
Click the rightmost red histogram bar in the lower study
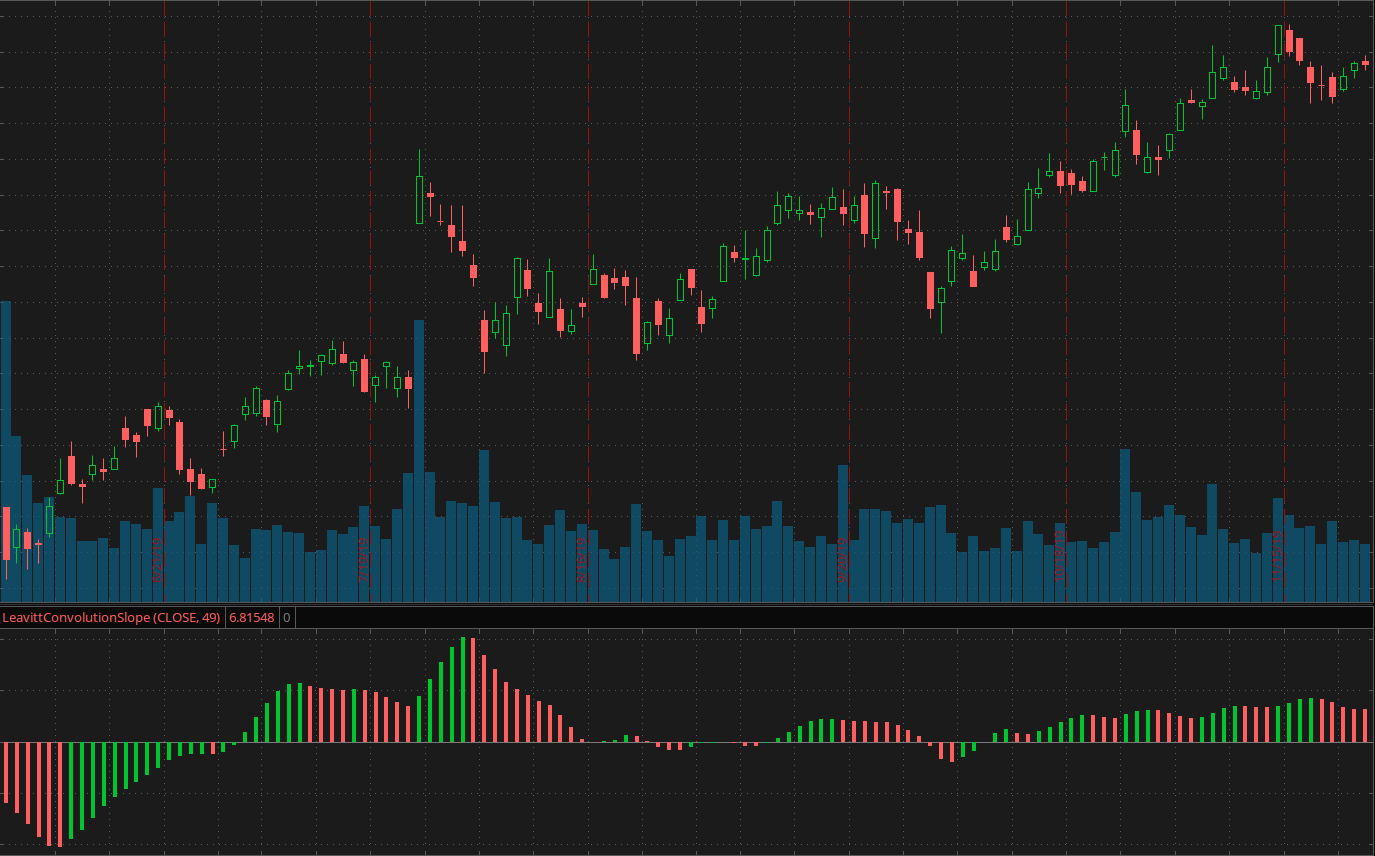coord(1365,725)
